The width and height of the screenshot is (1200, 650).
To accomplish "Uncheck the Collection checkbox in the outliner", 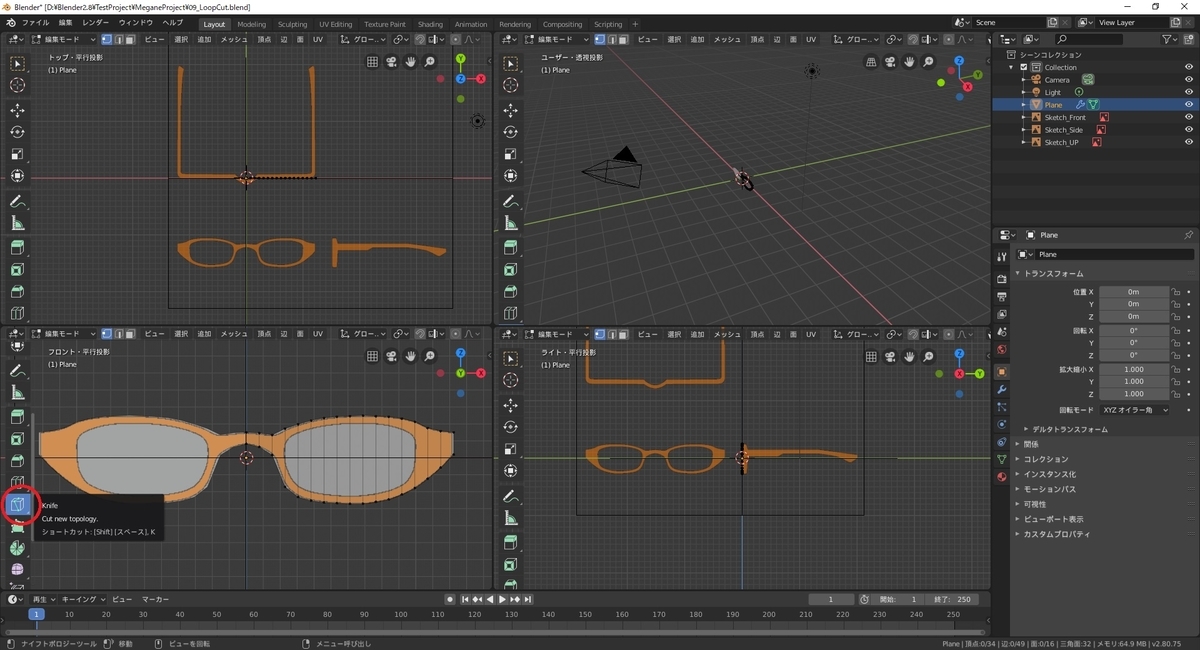I will (1024, 67).
